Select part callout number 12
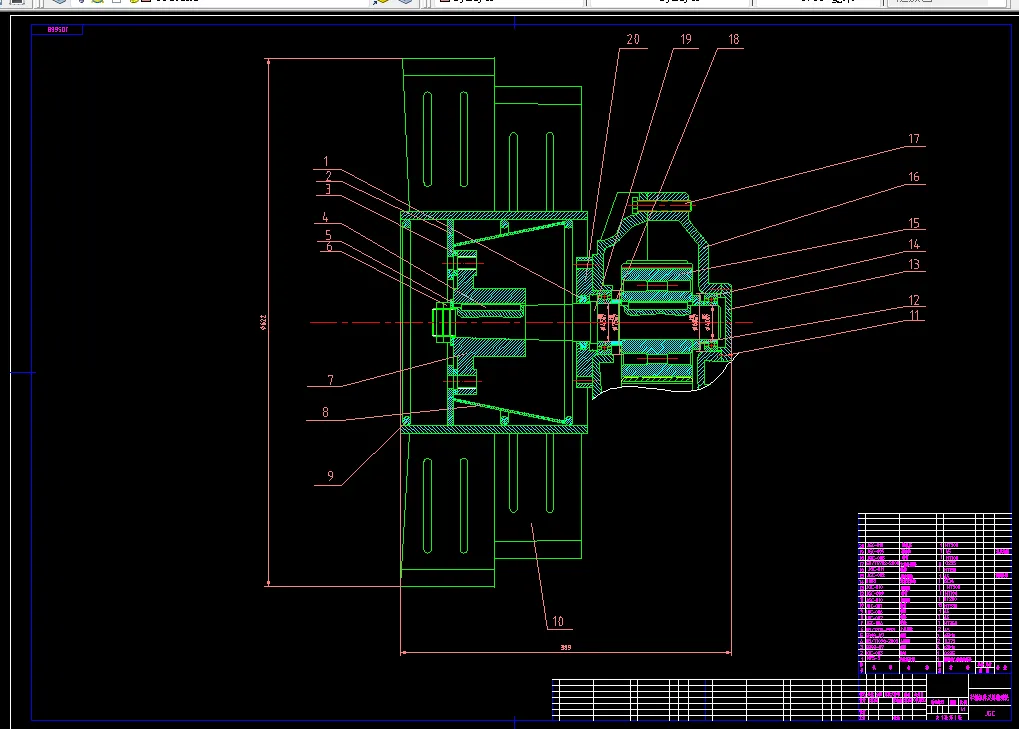Viewport: 1019px width, 729px height. coord(914,300)
